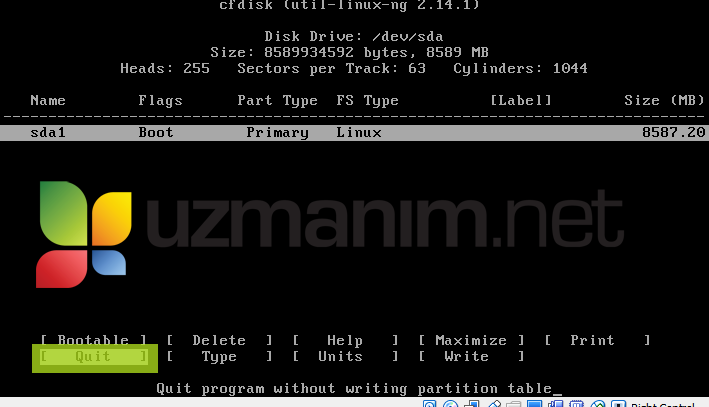This screenshot has width=709, height=407.
Task: Click the optical disc status icon
Action: [451, 404]
